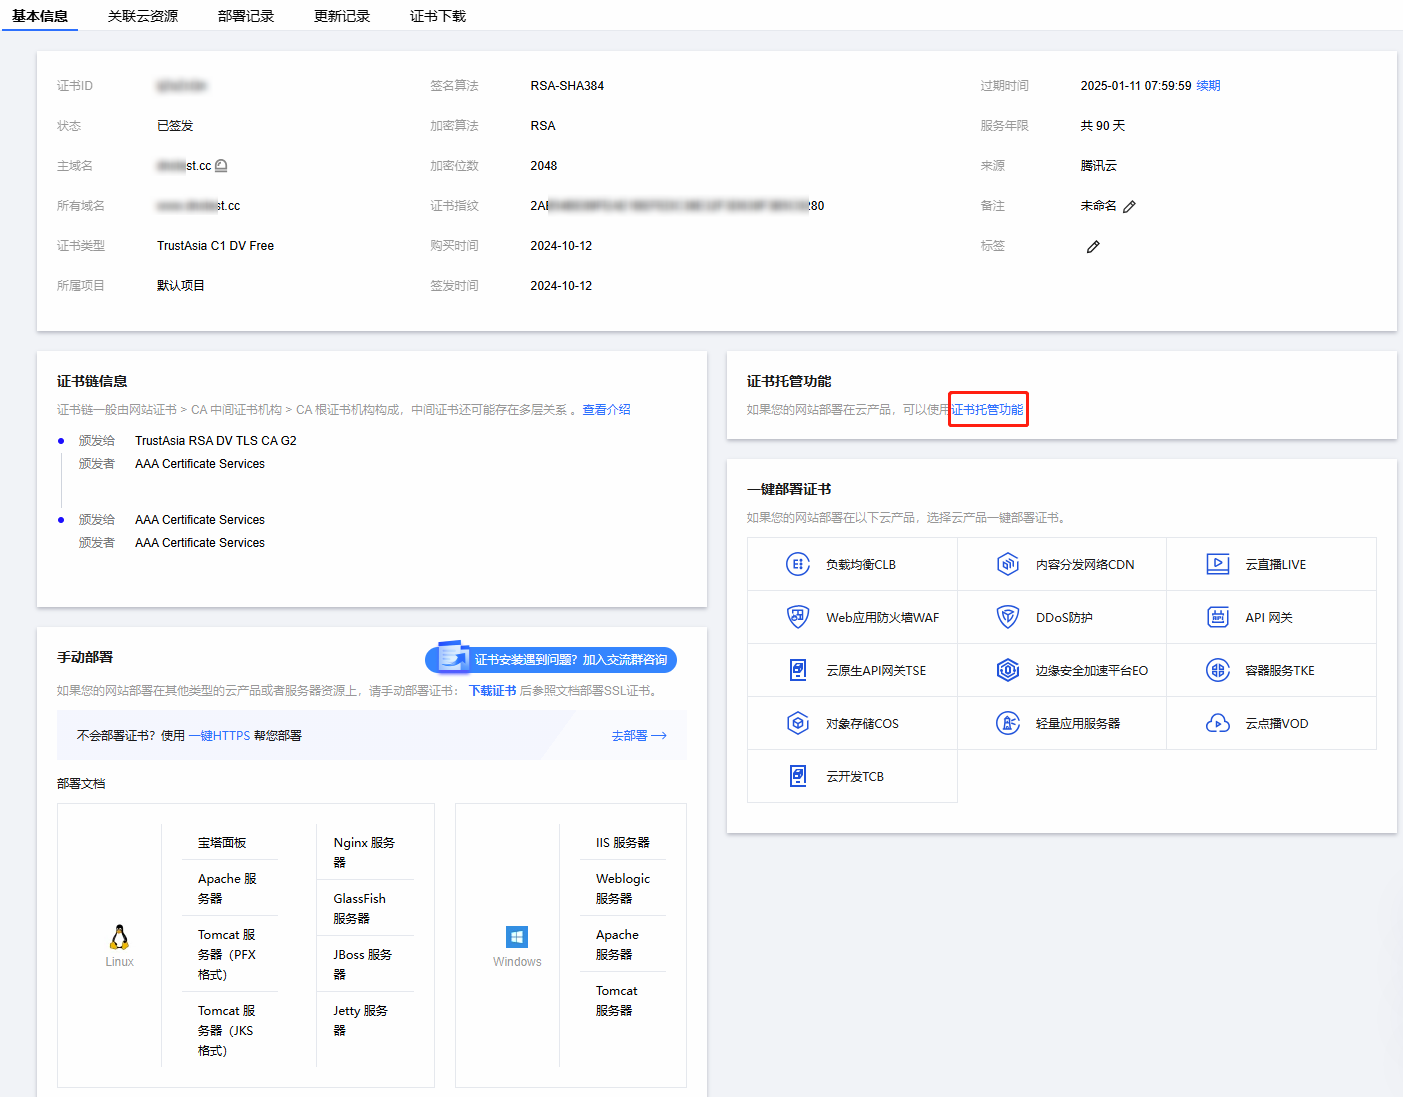Click the API 网关 icon
Screen dimensions: 1403x1097
pos(1218,617)
